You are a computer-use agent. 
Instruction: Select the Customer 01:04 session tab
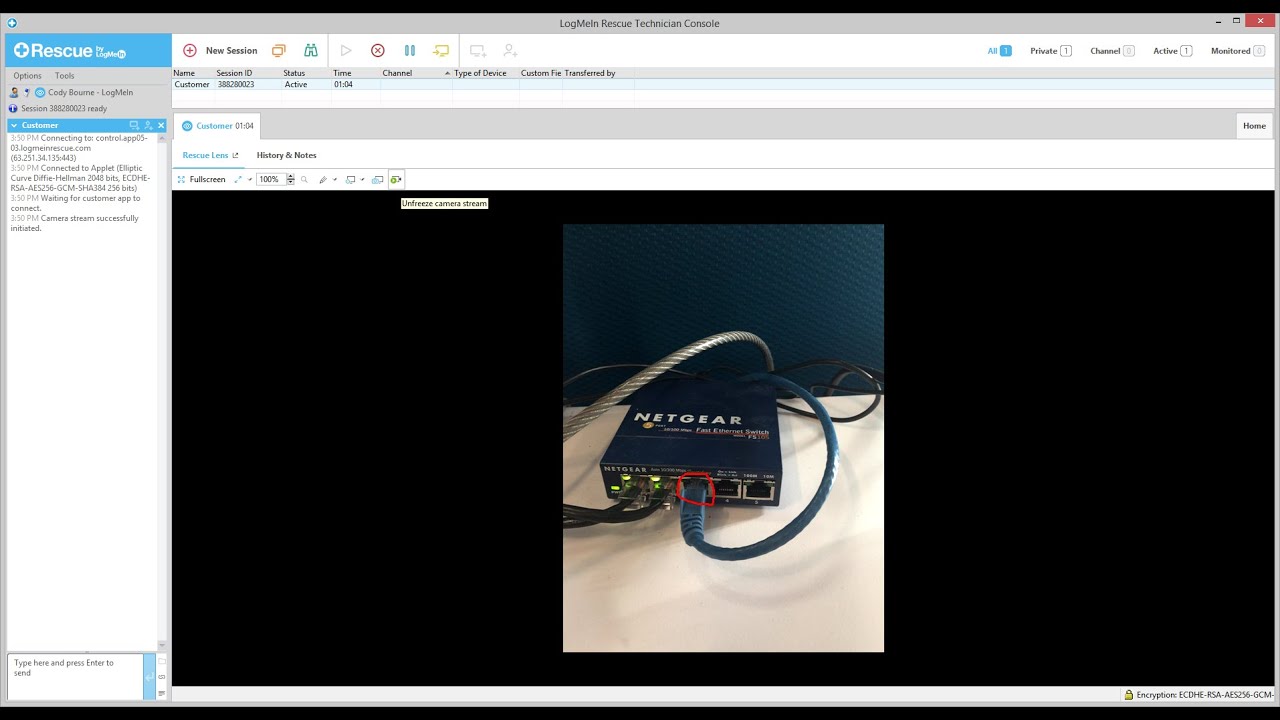click(217, 126)
